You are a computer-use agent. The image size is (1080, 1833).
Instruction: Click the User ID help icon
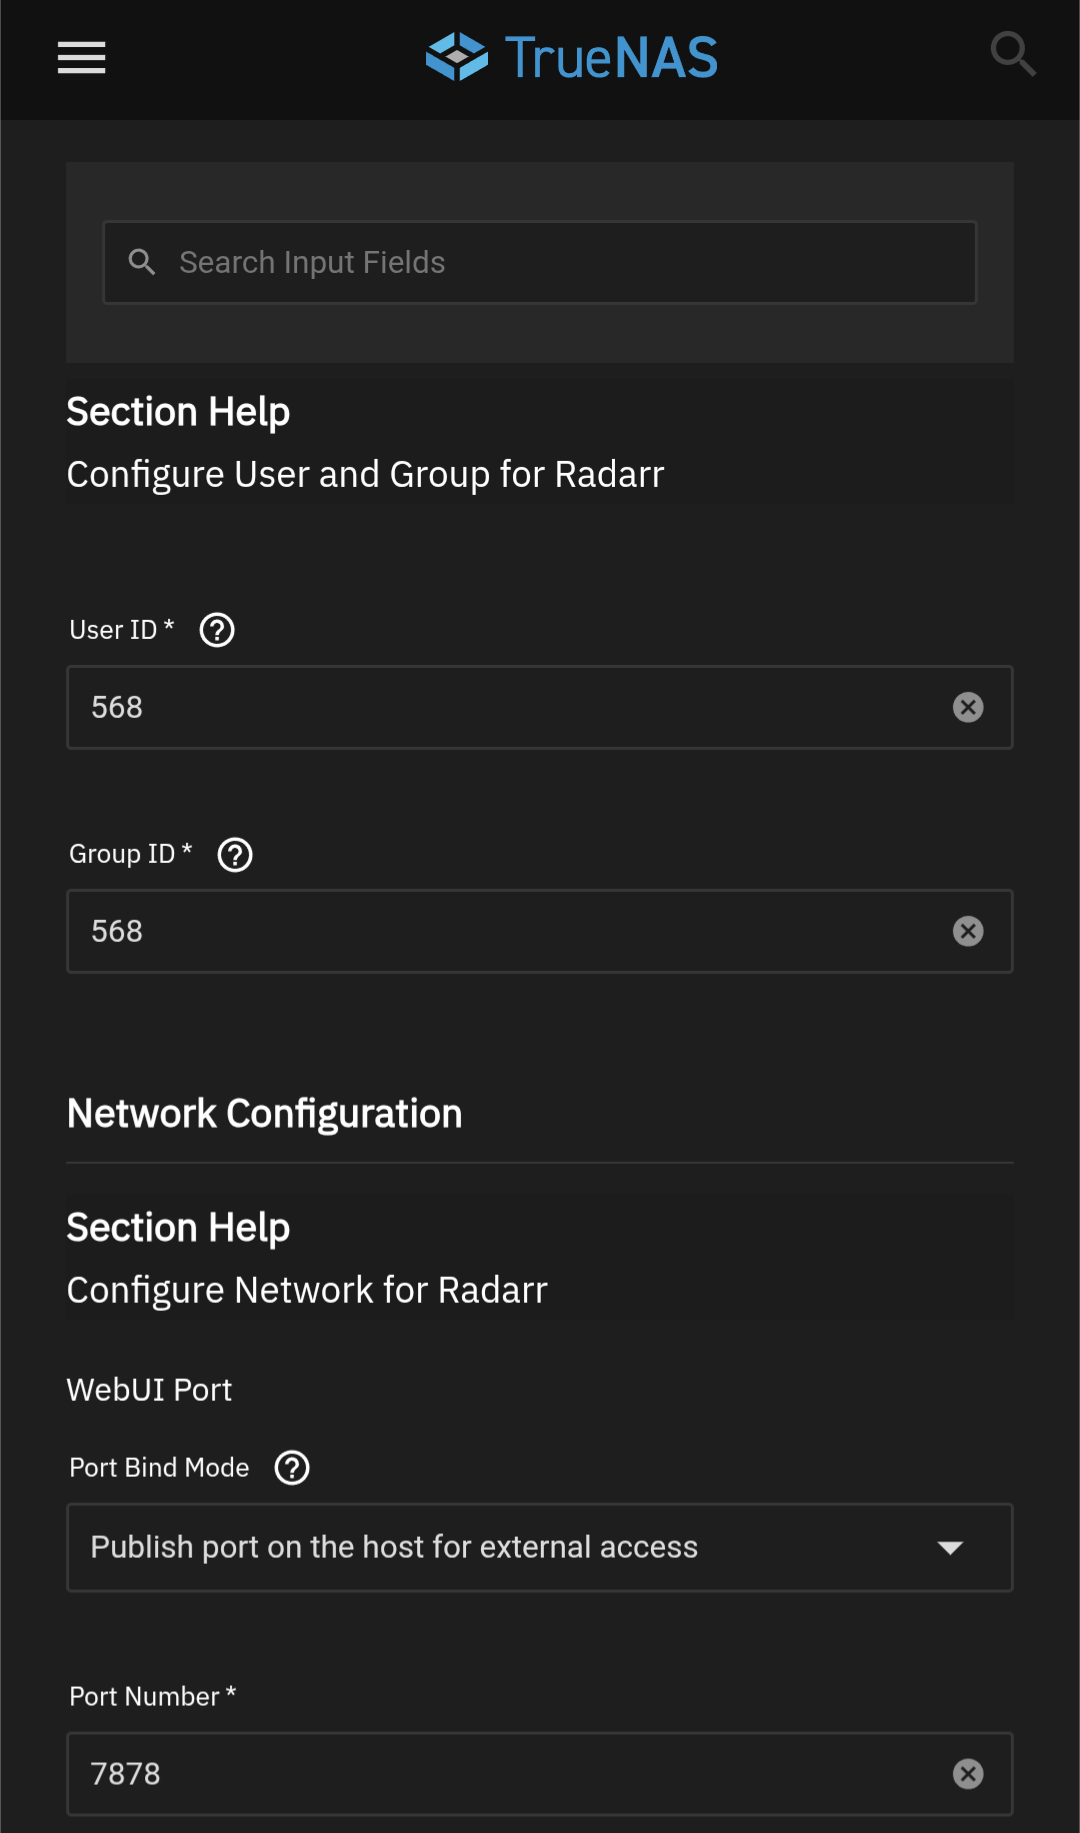[217, 630]
